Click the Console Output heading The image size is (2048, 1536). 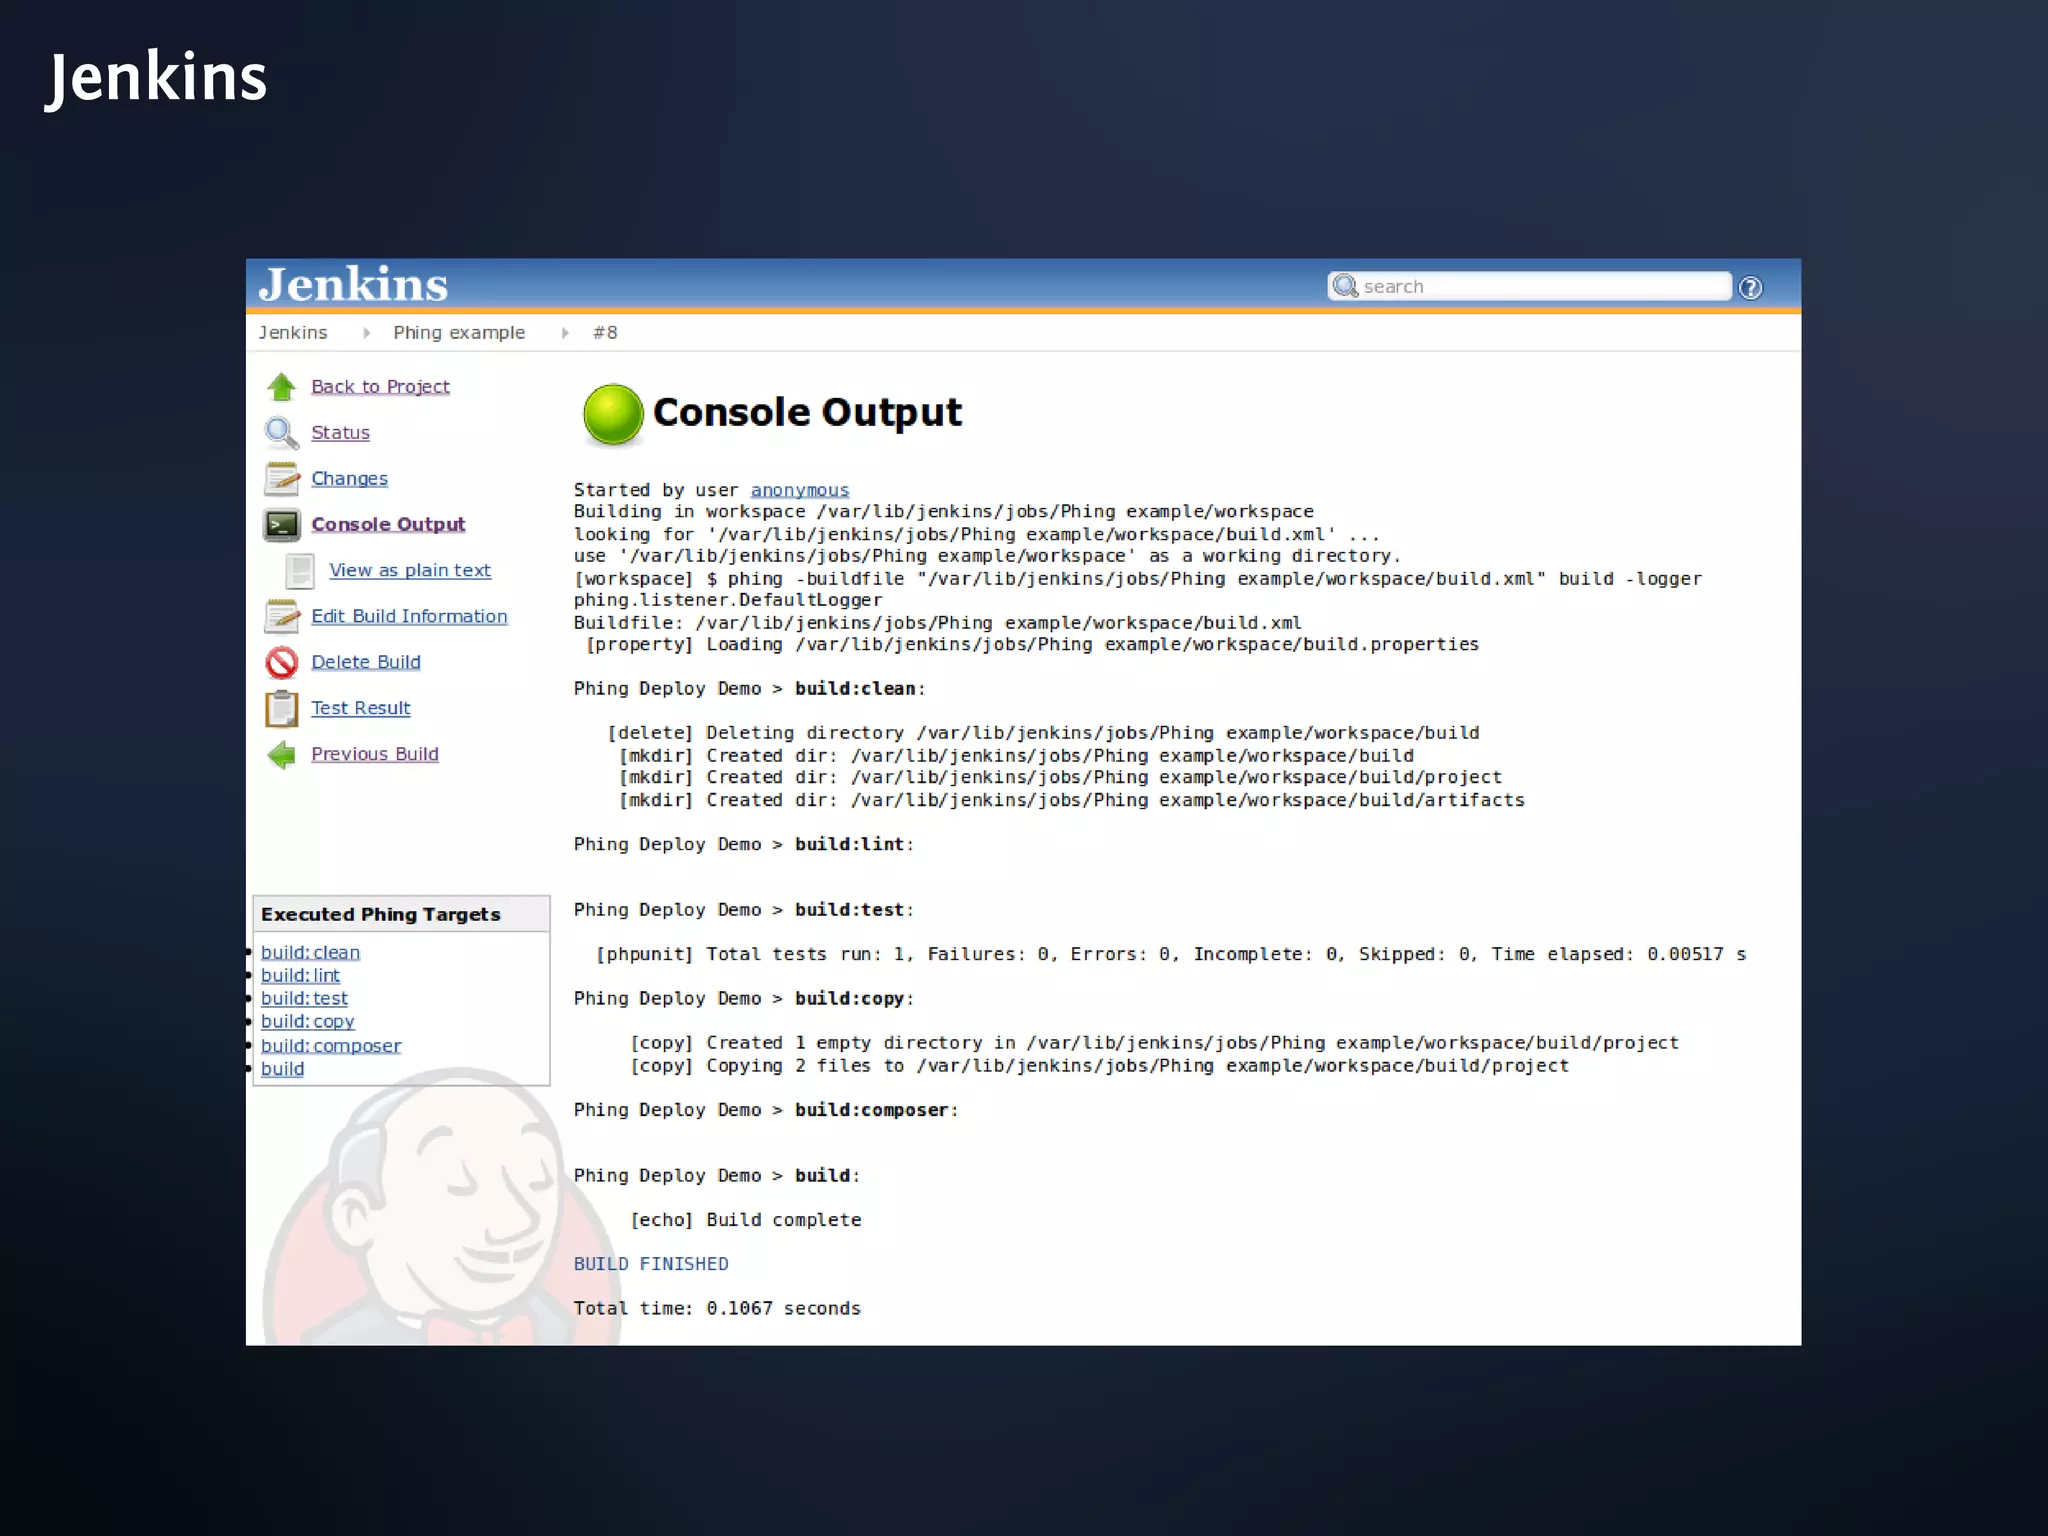807,413
